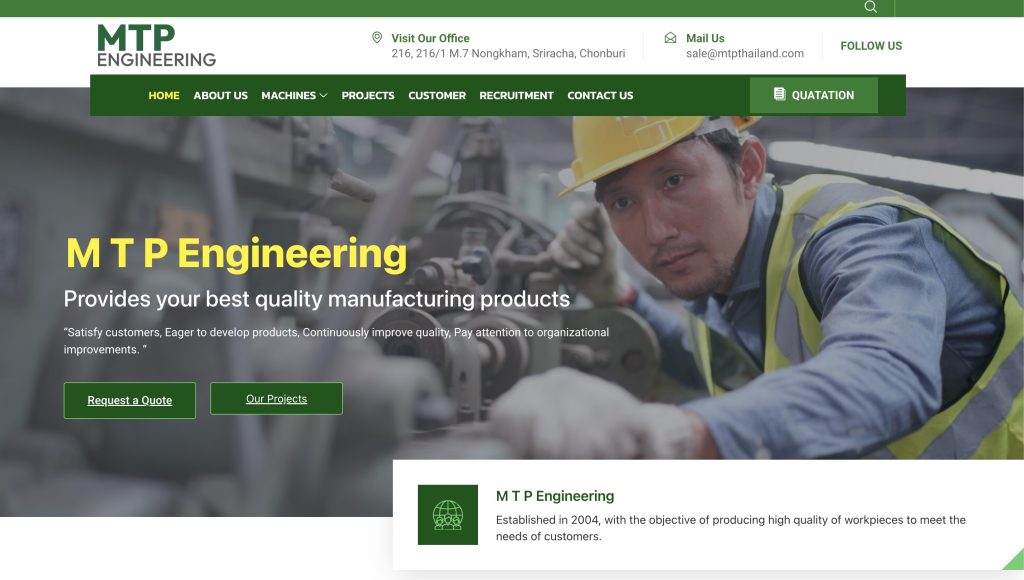
Task: Click Our Projects button
Action: click(276, 398)
